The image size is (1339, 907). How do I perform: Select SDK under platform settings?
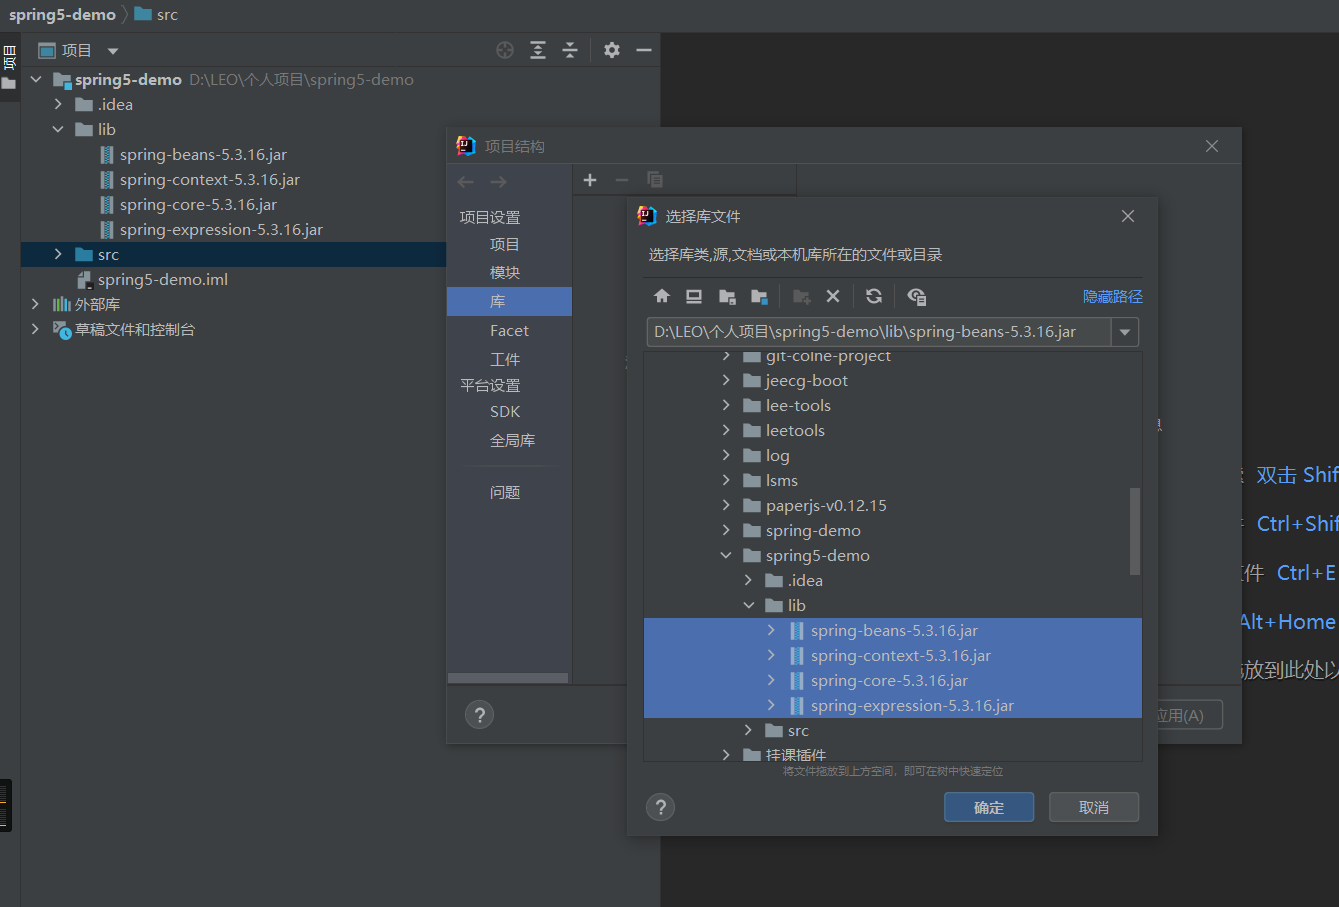[505, 412]
